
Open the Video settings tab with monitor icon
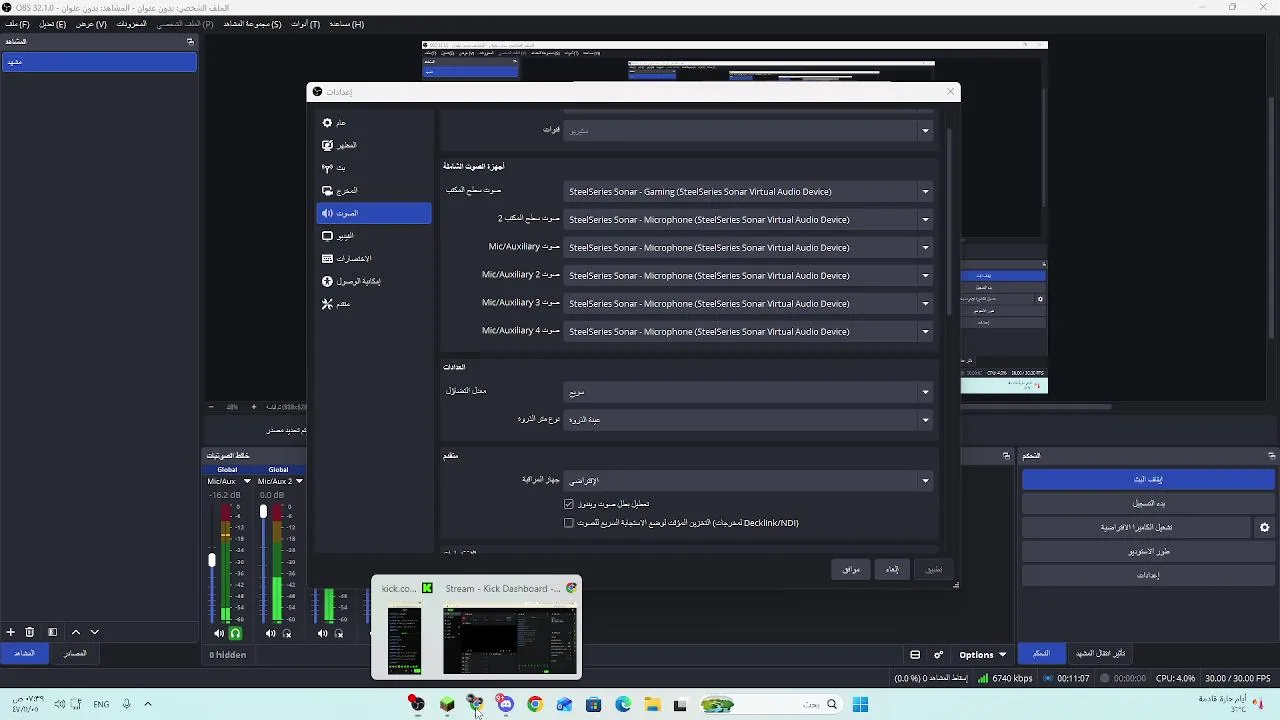coord(373,236)
